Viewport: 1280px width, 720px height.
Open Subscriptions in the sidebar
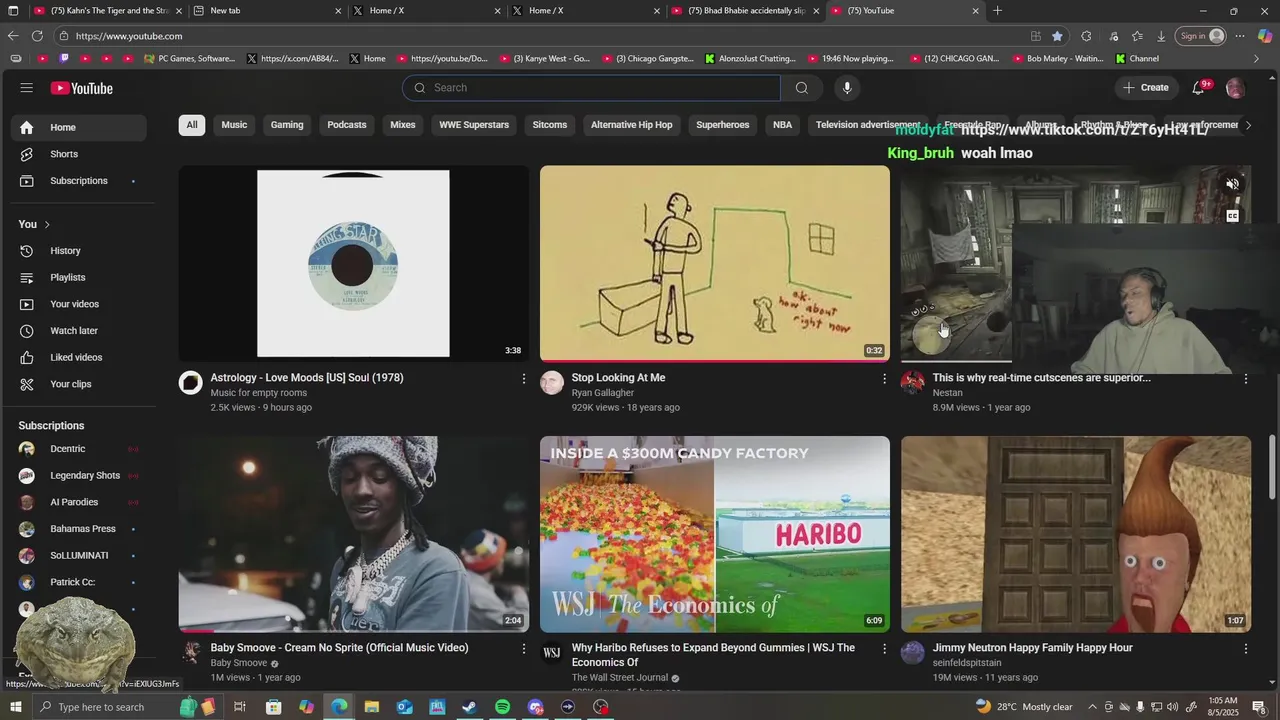(x=79, y=181)
